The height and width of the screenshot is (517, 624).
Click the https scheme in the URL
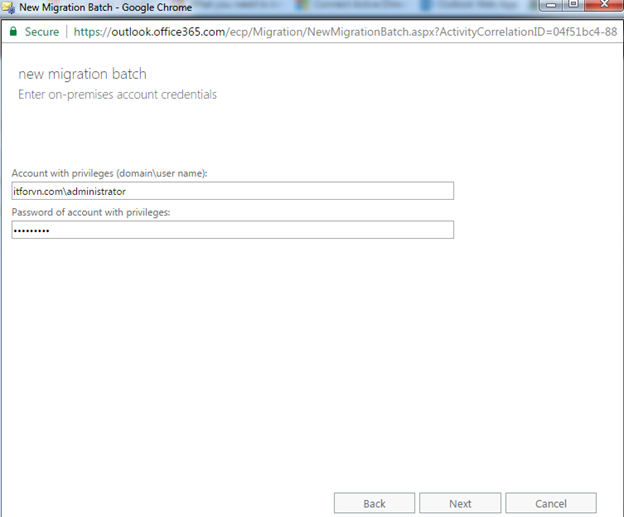91,31
